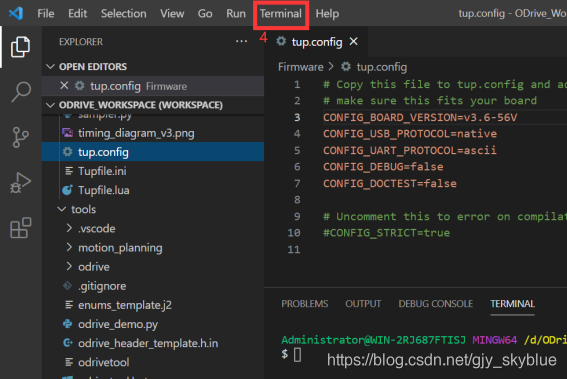Click line 6 CONFIG_DEBUG=false
Viewport: 567px width, 379px height.
pos(383,167)
